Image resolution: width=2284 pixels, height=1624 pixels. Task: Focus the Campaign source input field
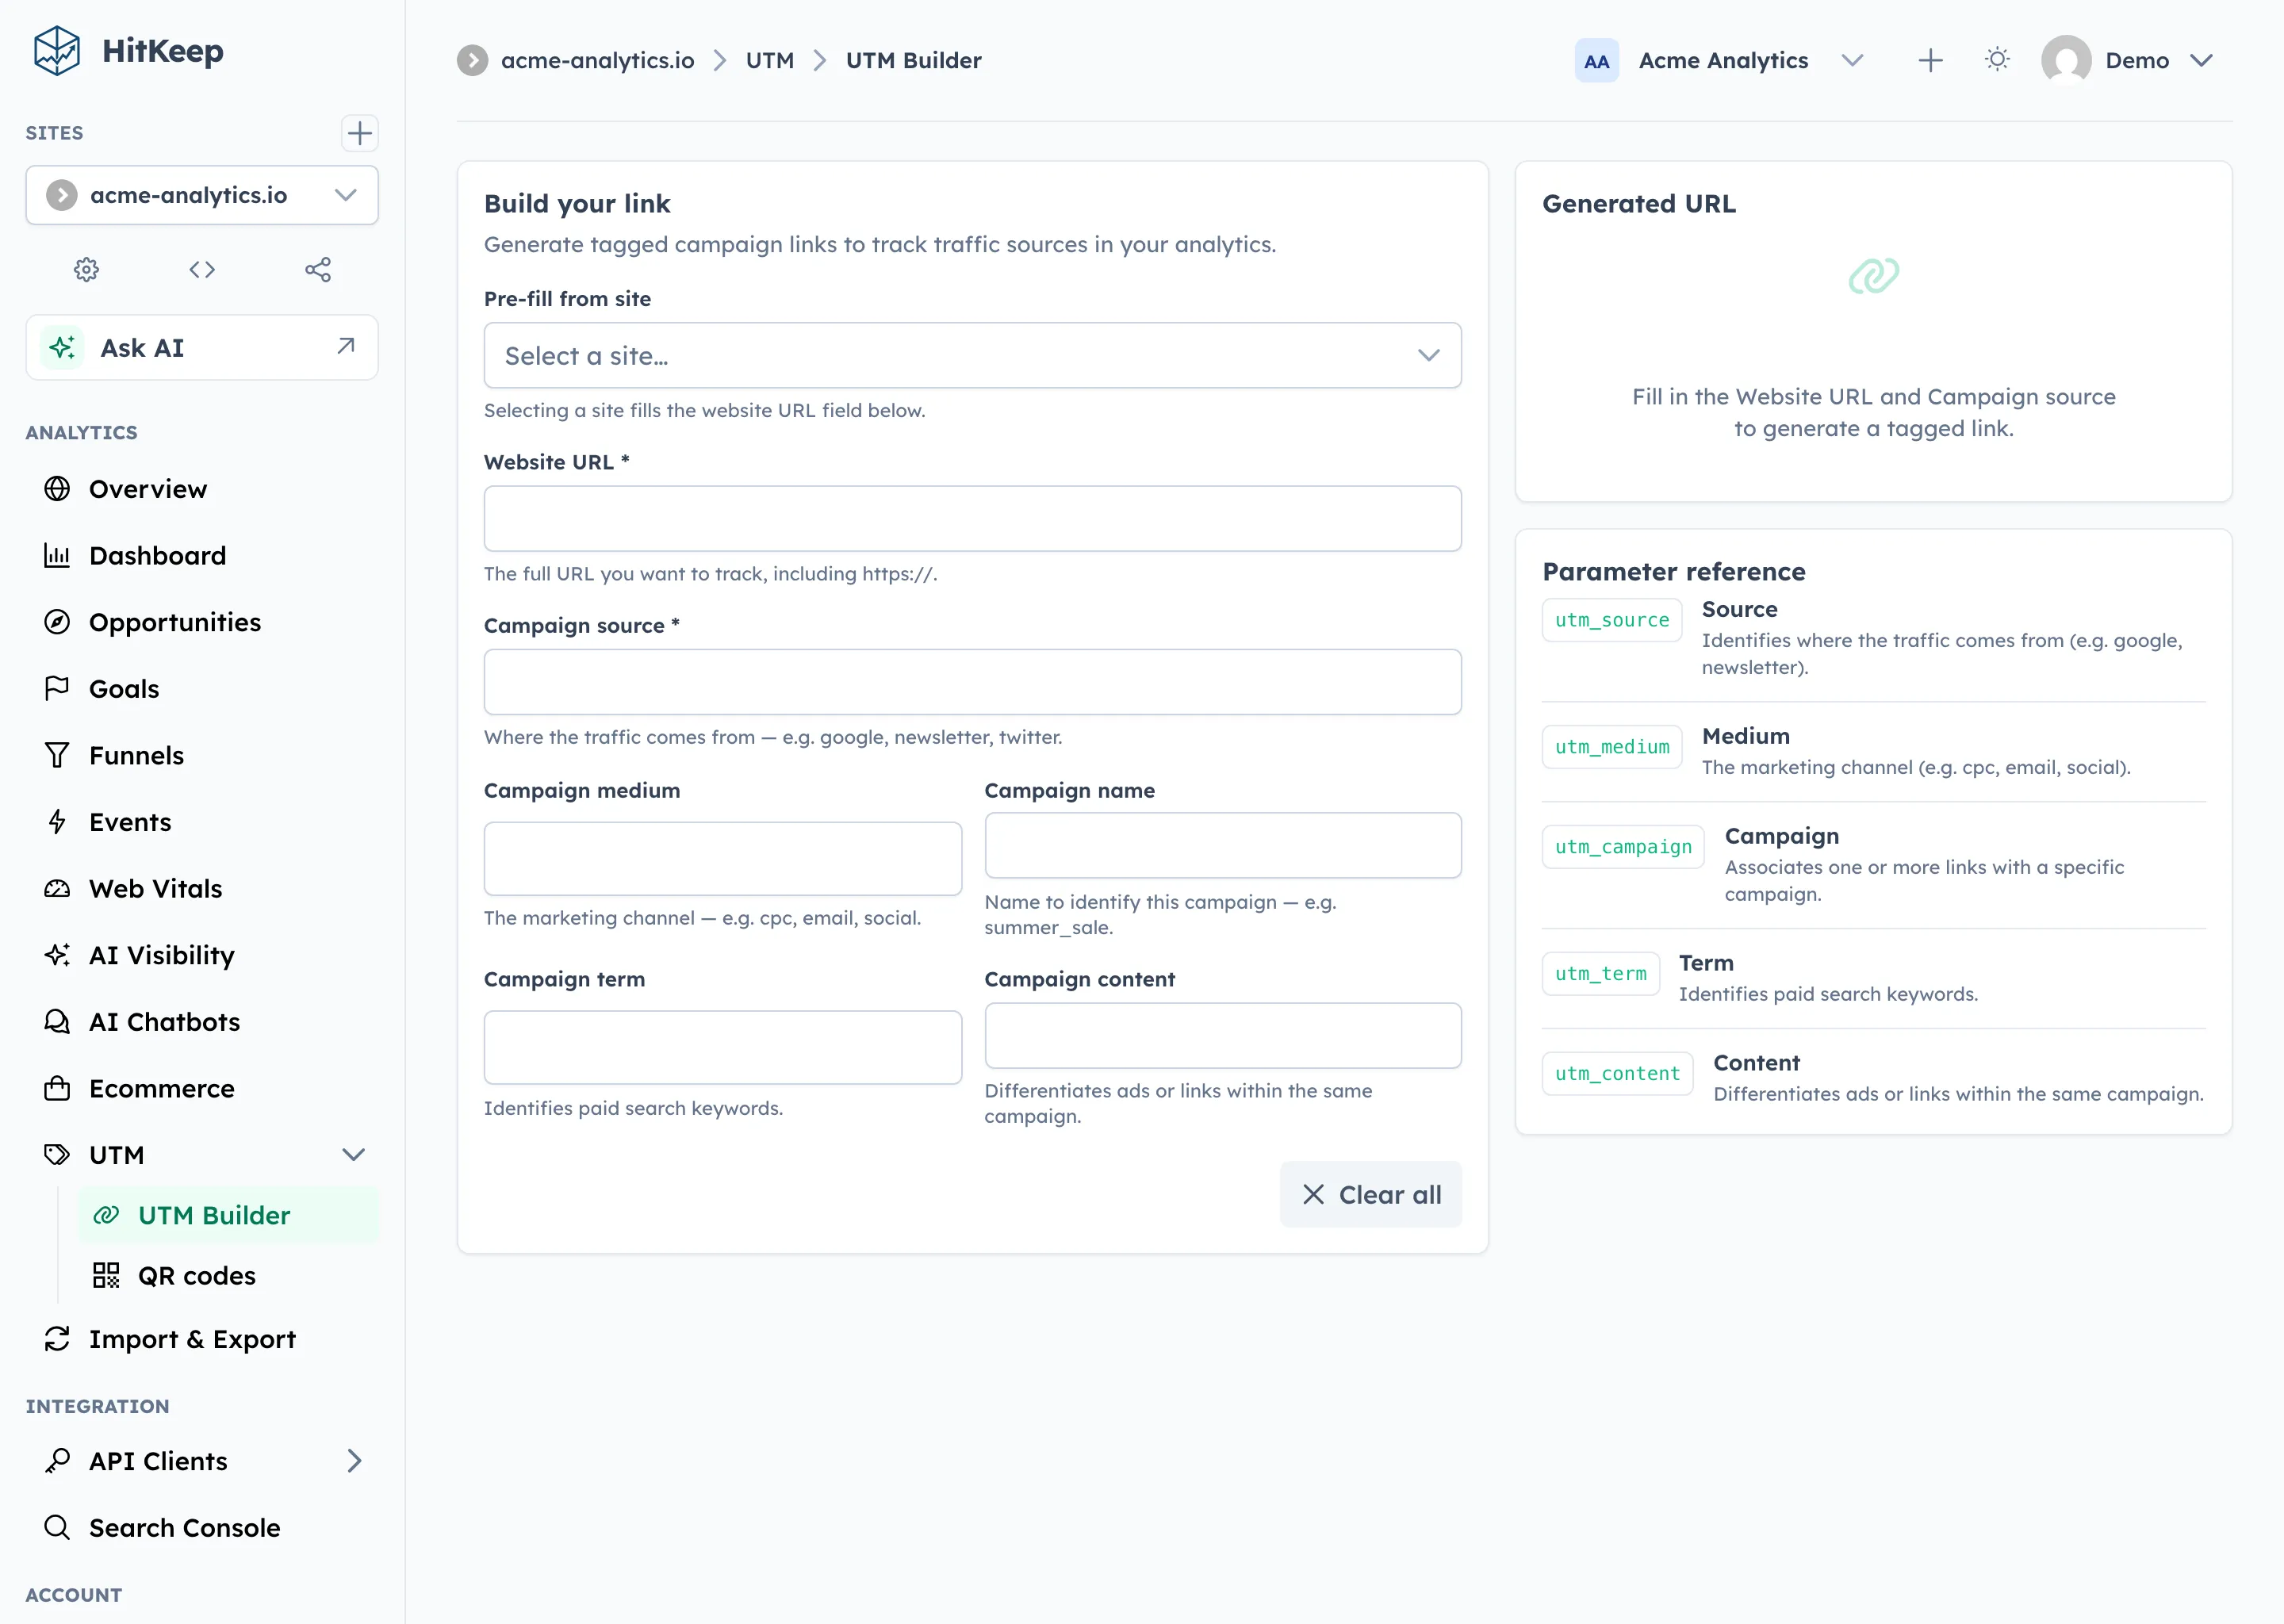(x=972, y=681)
